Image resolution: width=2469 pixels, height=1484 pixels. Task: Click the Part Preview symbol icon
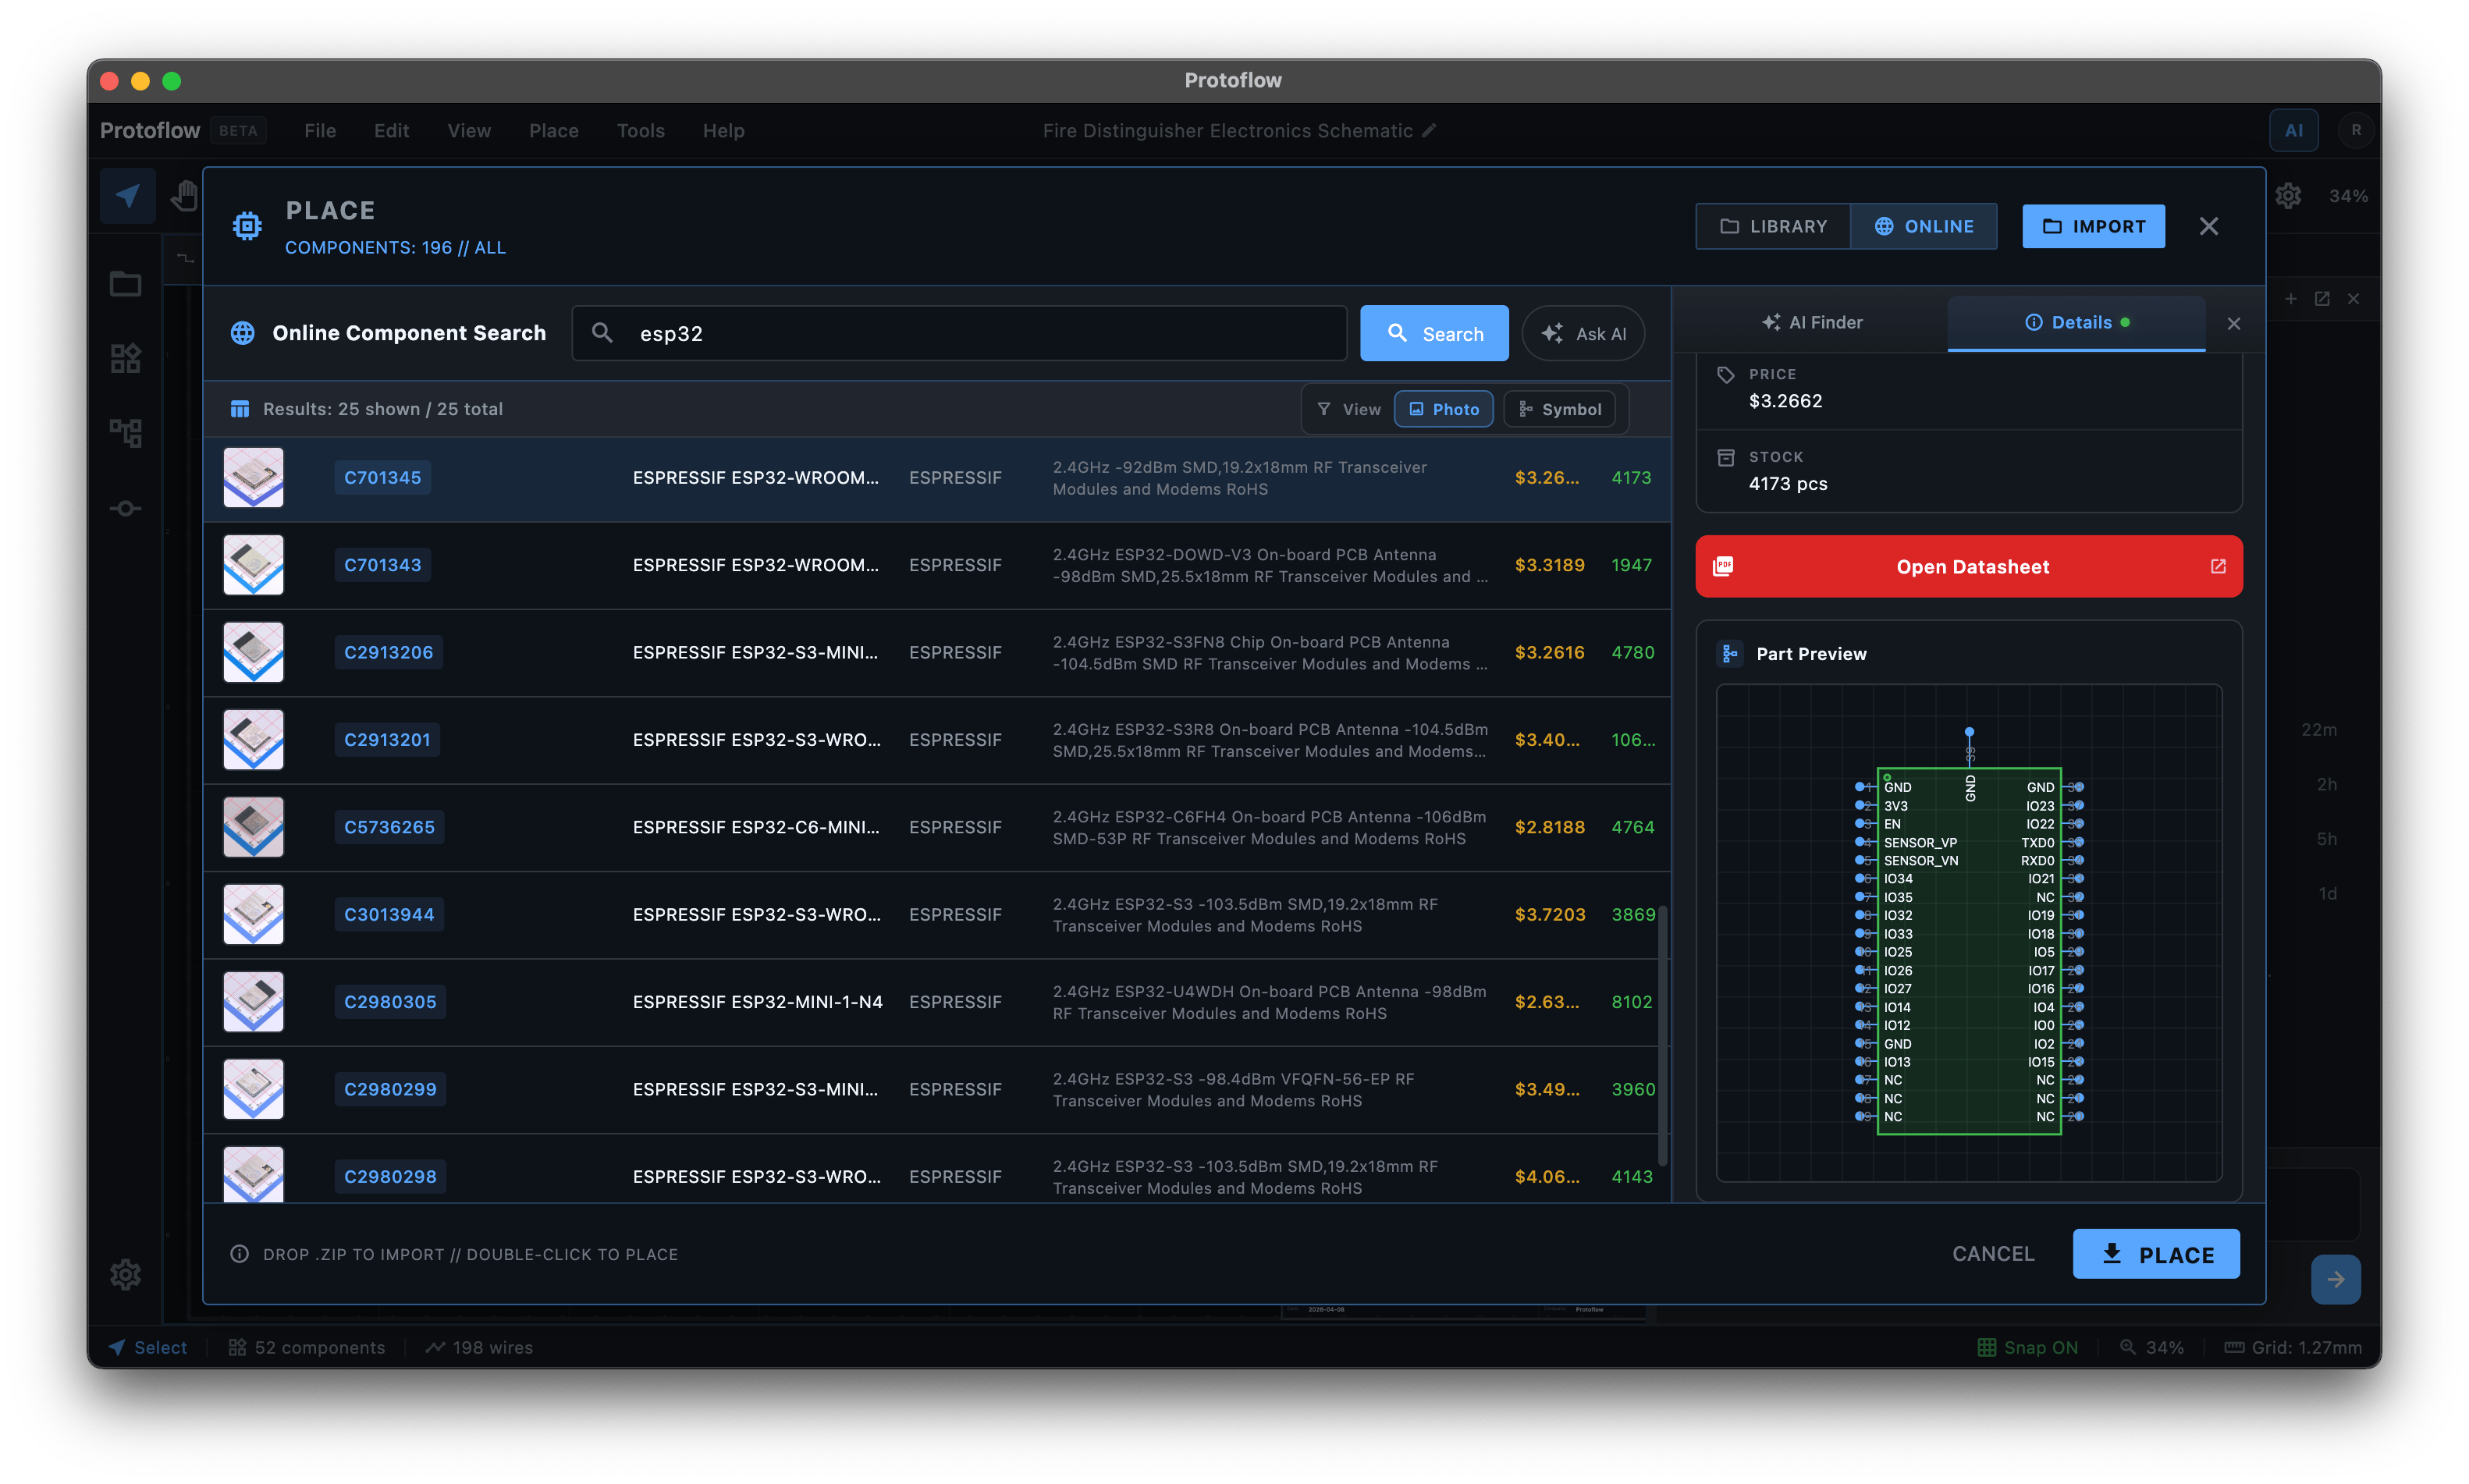1730,654
